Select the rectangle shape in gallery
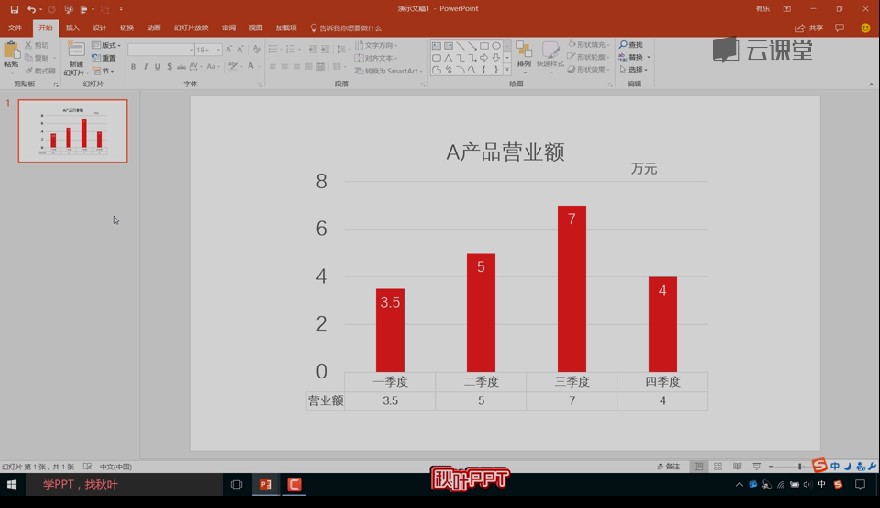 coord(484,45)
